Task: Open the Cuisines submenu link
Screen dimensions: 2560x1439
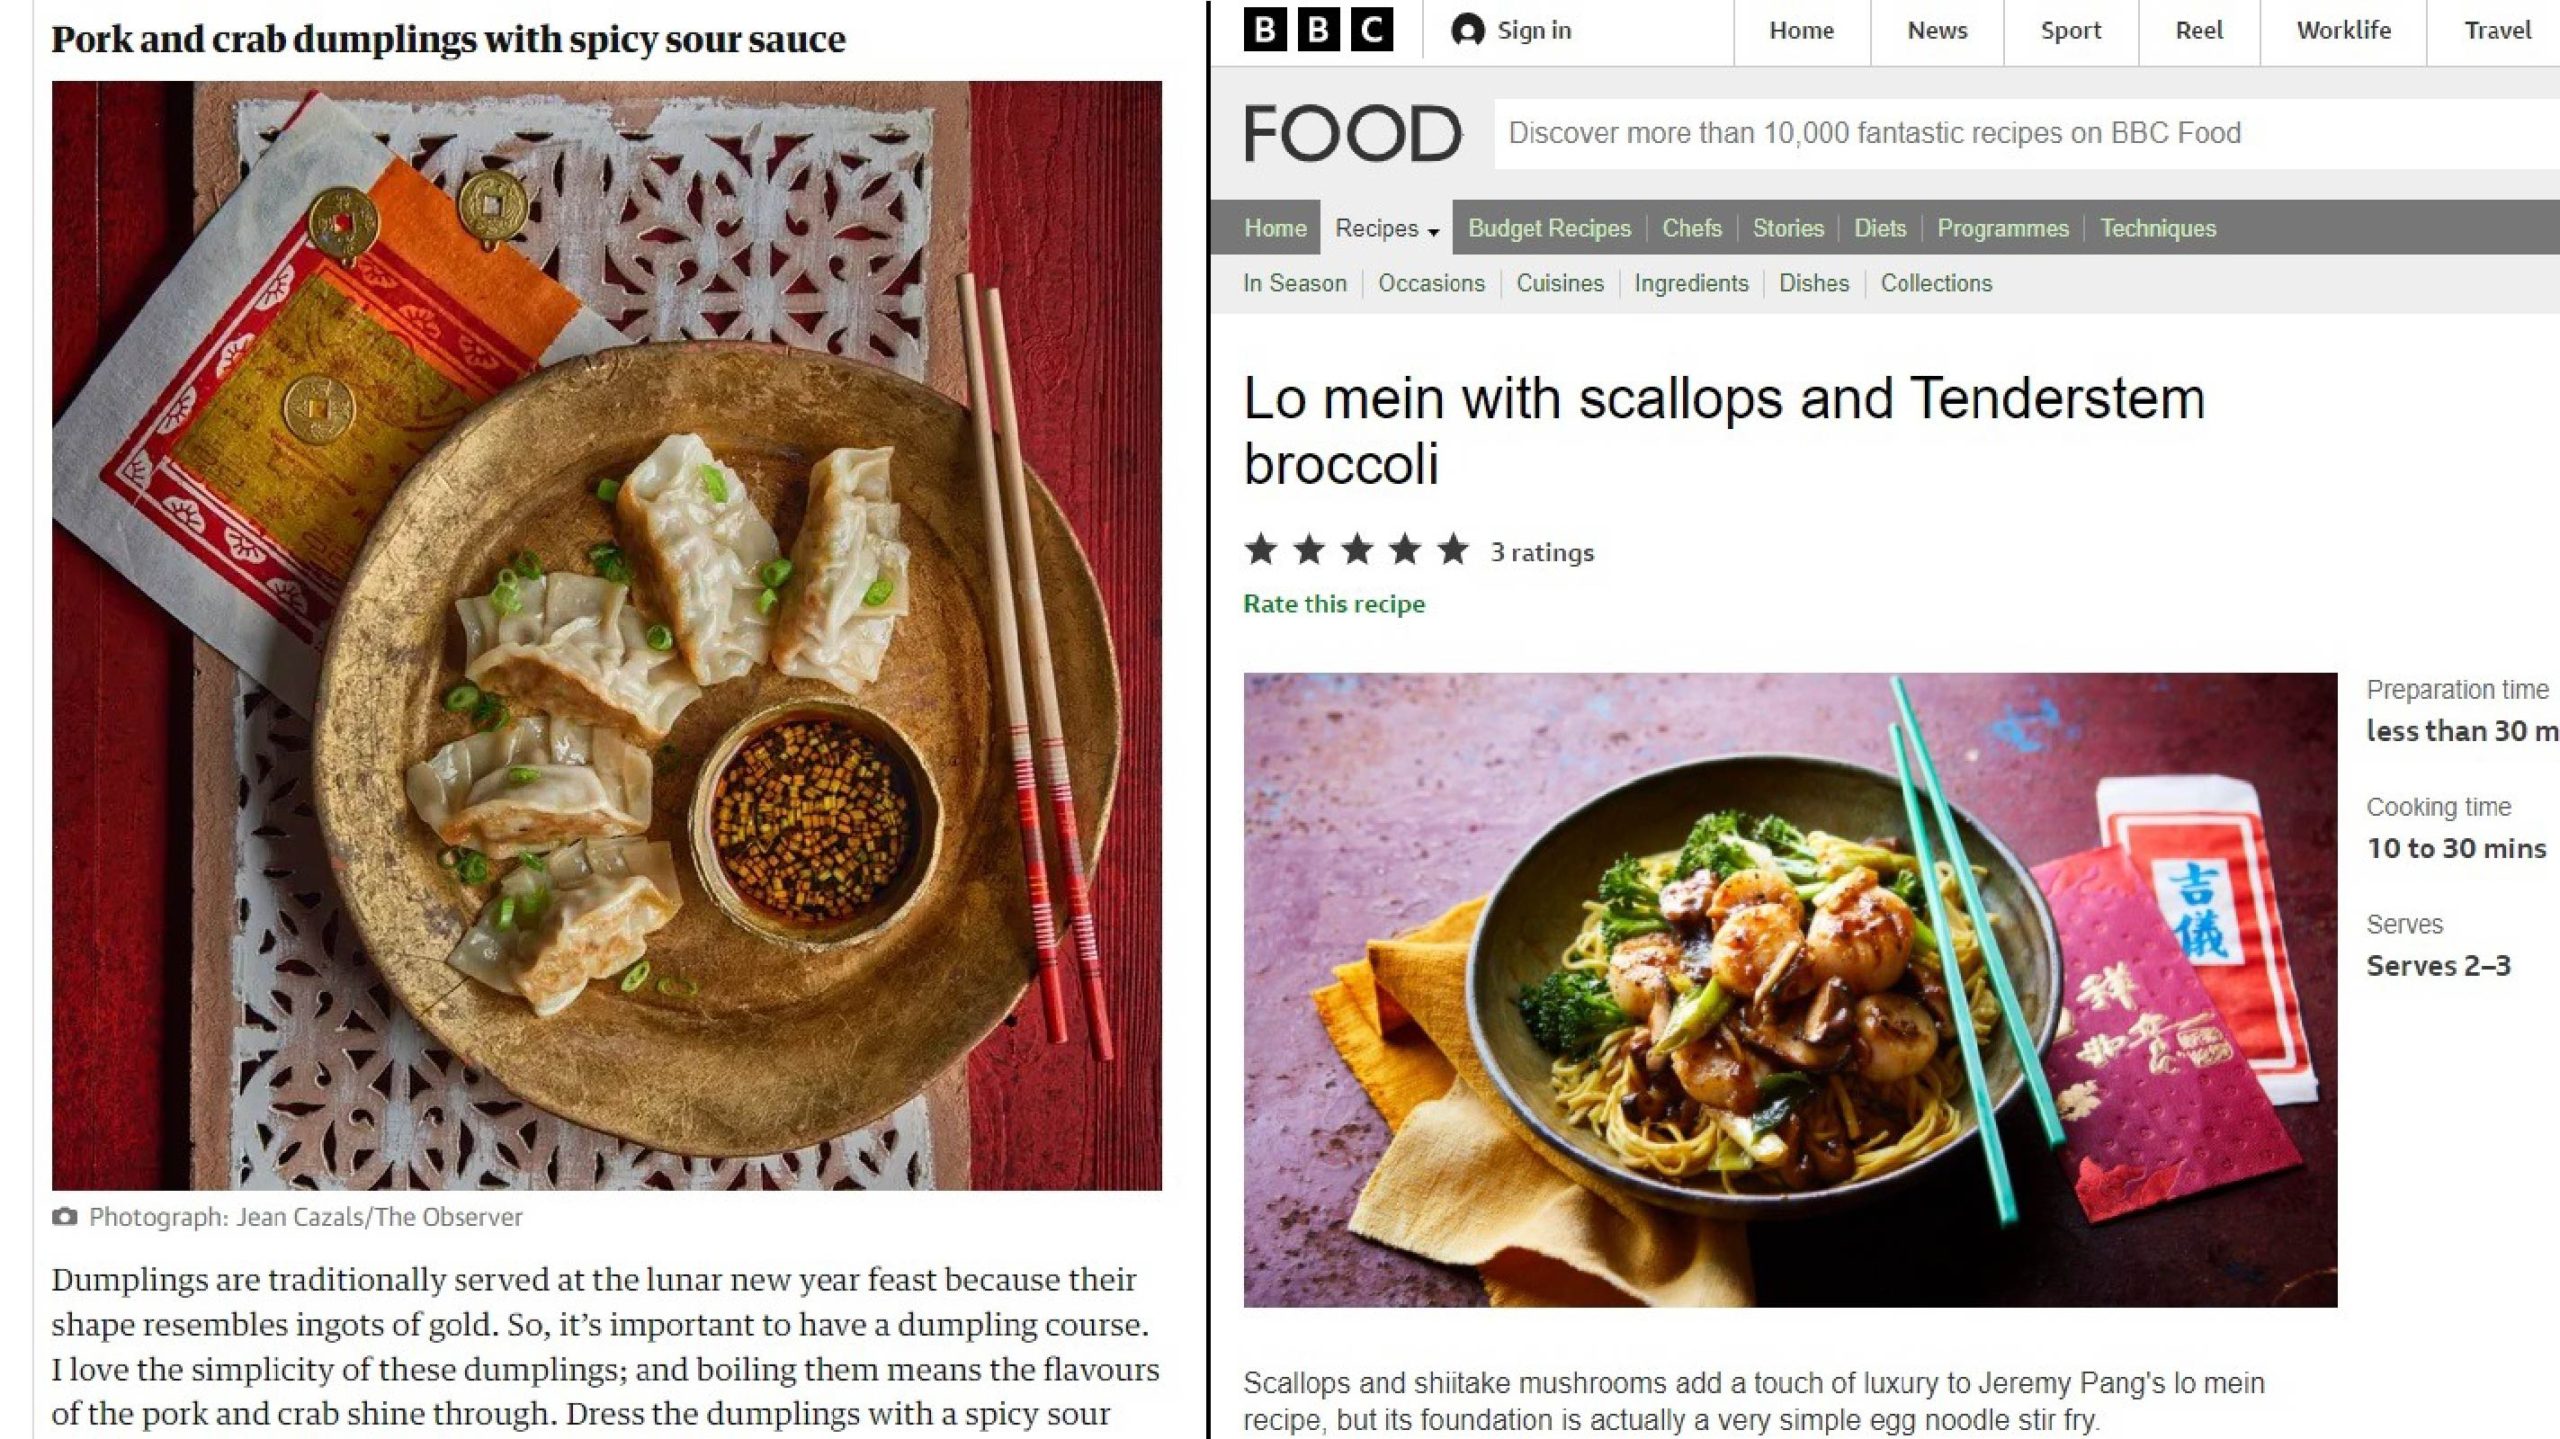Action: (x=1560, y=283)
